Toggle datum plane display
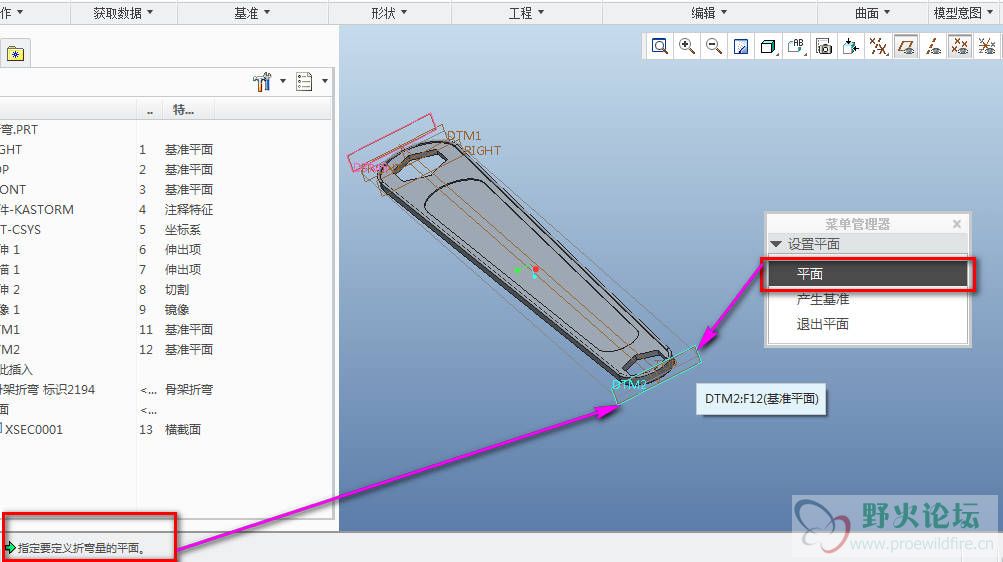The image size is (1003, 562). tap(906, 46)
